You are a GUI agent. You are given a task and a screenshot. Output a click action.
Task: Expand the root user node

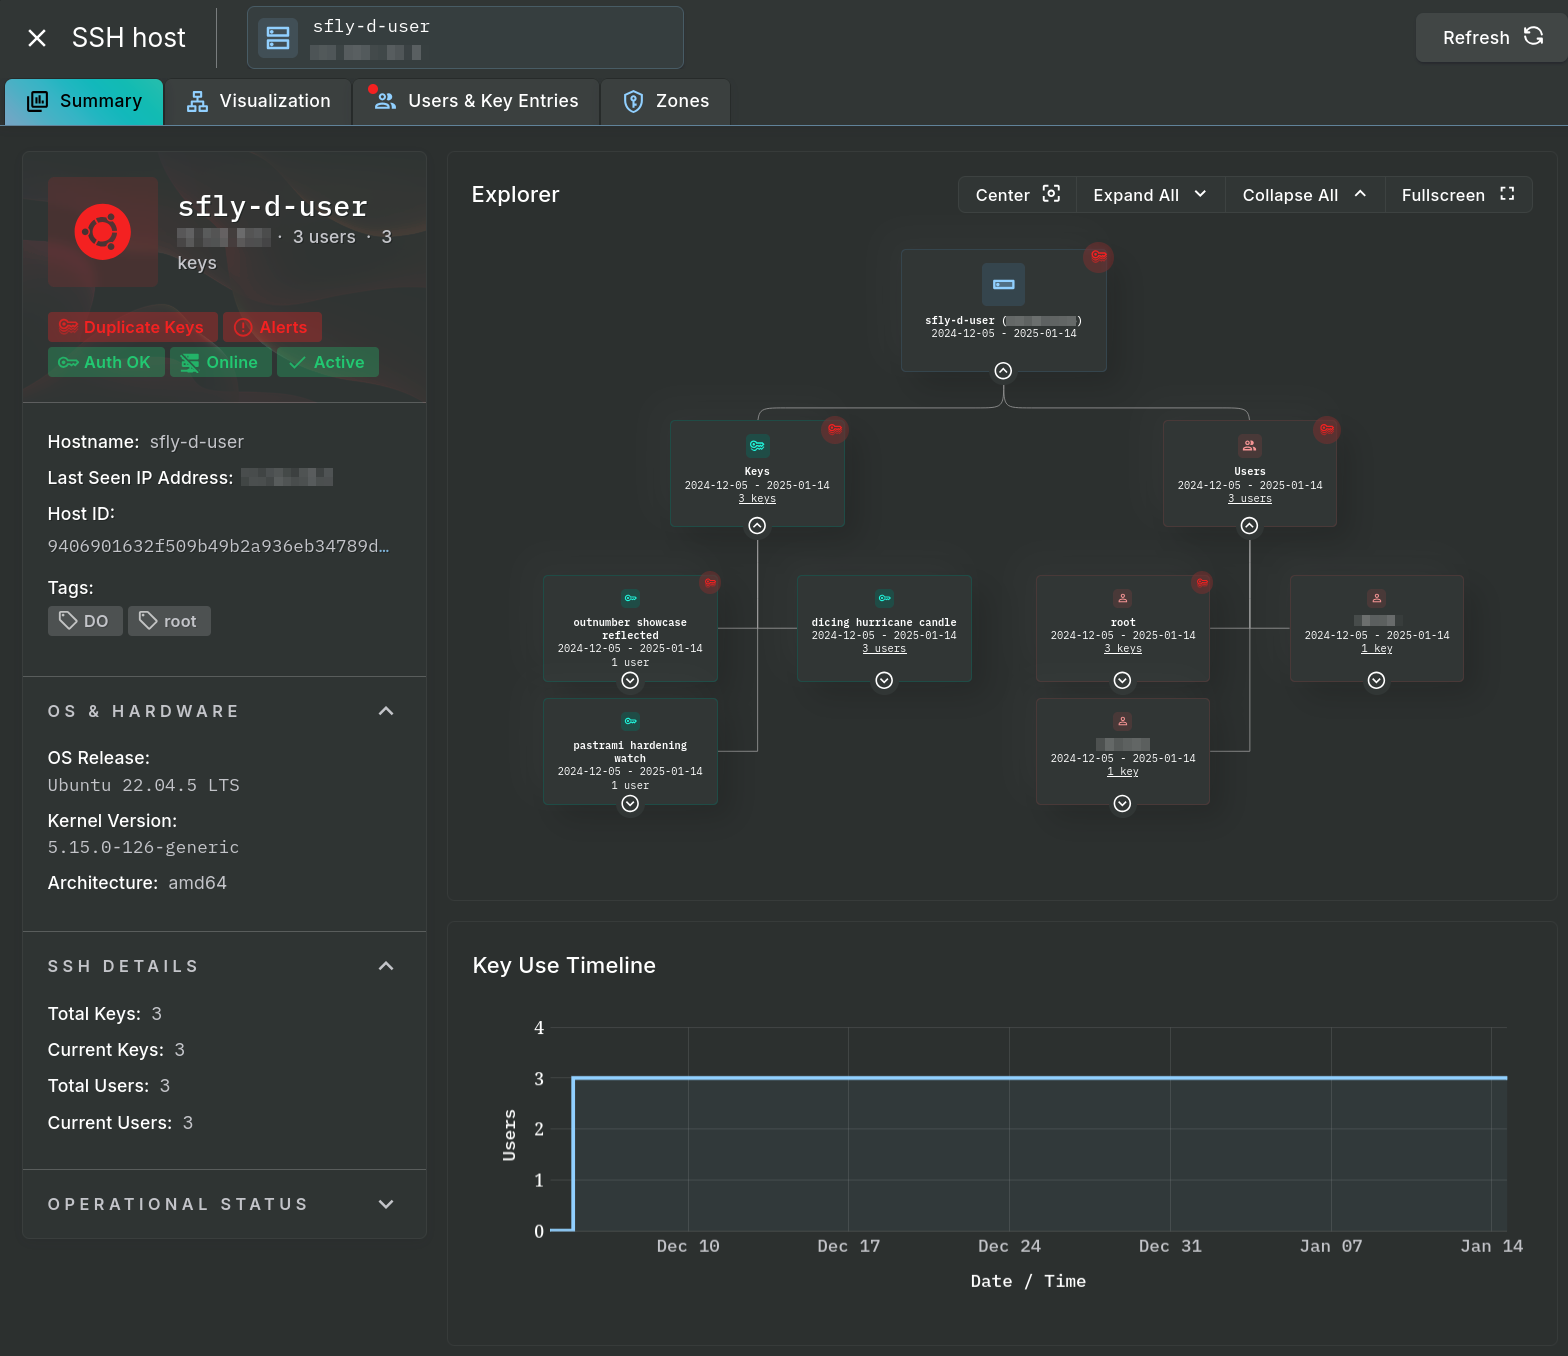click(x=1123, y=681)
